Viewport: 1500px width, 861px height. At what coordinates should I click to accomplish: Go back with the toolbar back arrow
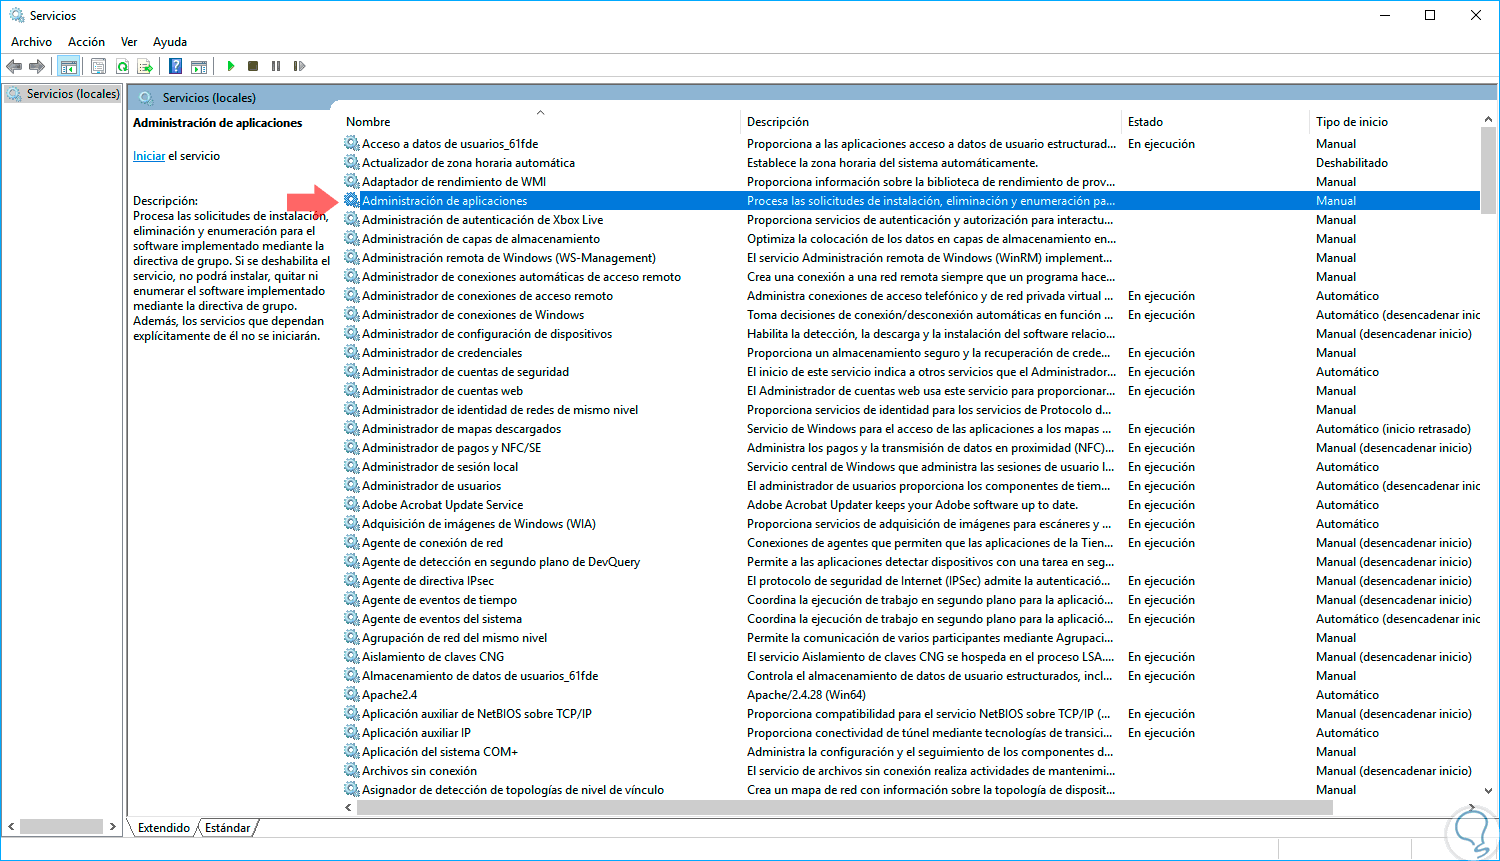click(14, 66)
